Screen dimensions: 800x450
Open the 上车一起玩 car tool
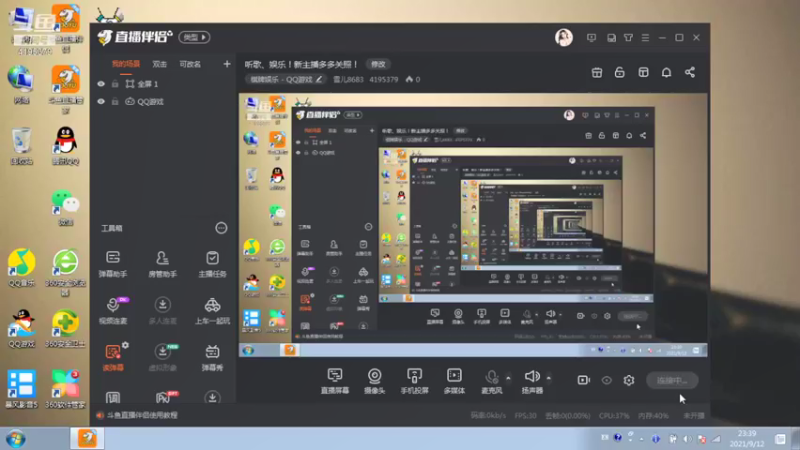[212, 310]
